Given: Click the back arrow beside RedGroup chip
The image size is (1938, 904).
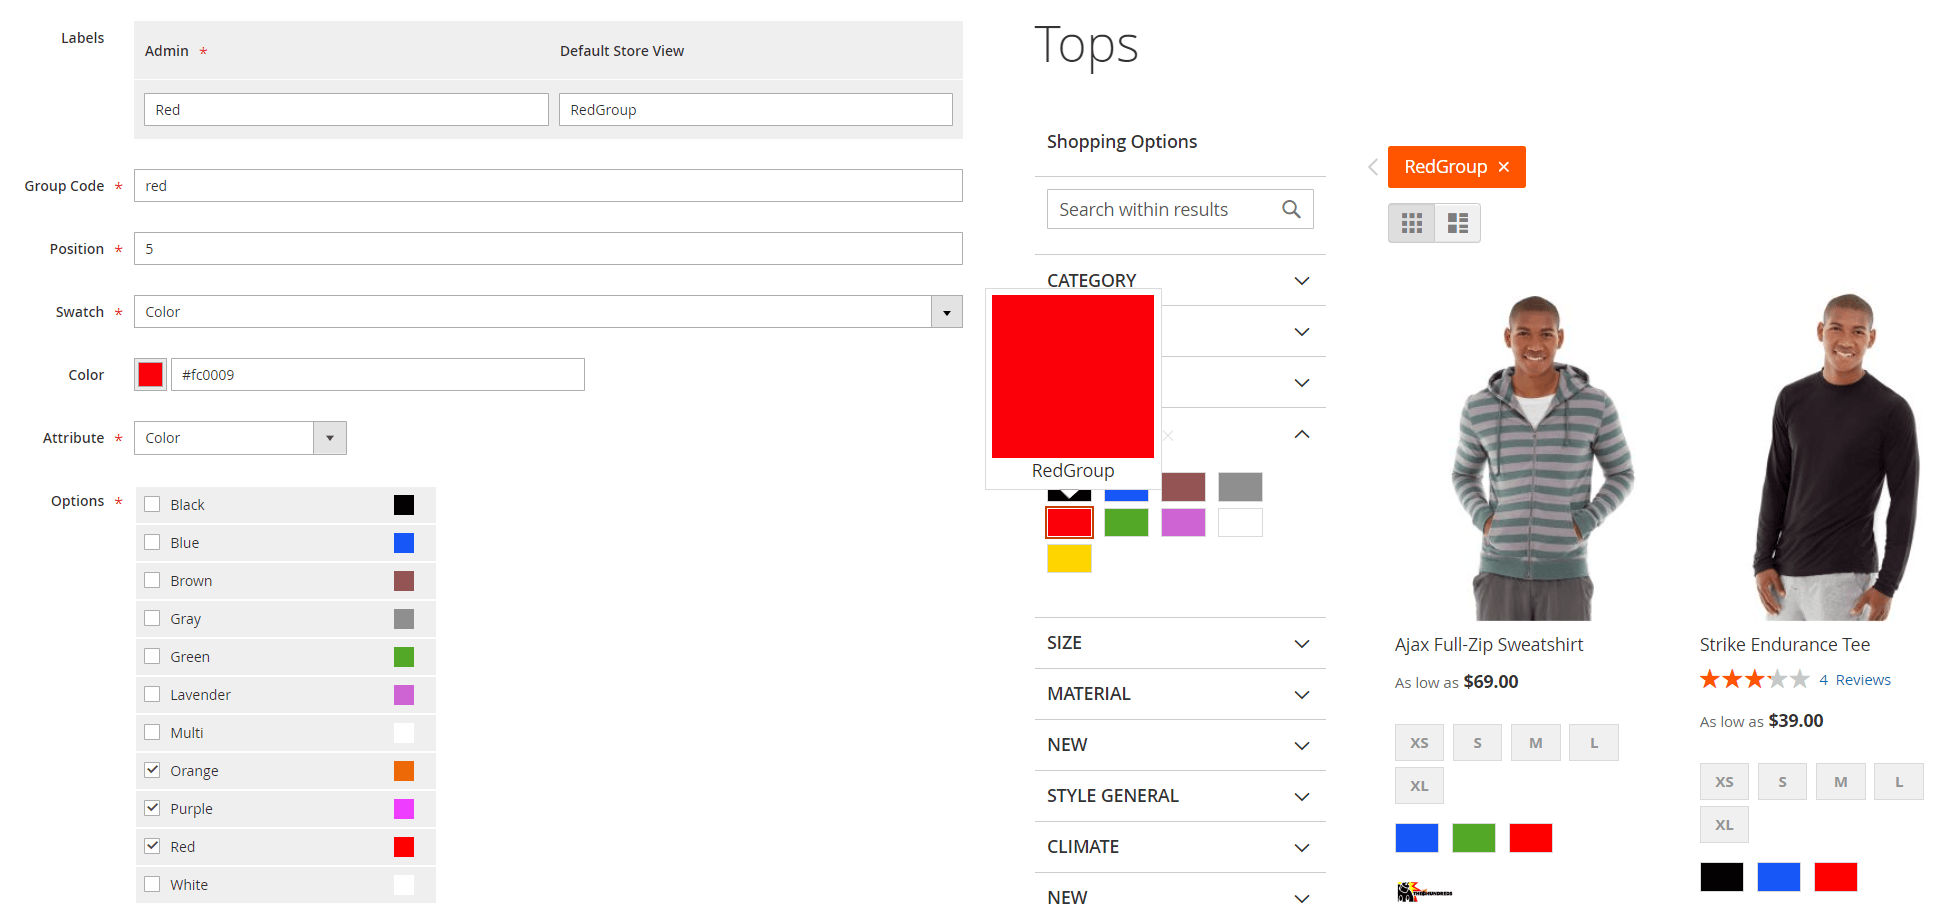Looking at the screenshot, I should click(x=1373, y=167).
